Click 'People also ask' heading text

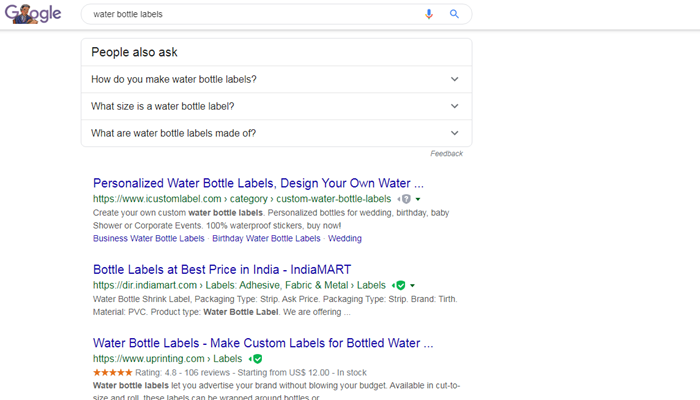click(x=134, y=52)
